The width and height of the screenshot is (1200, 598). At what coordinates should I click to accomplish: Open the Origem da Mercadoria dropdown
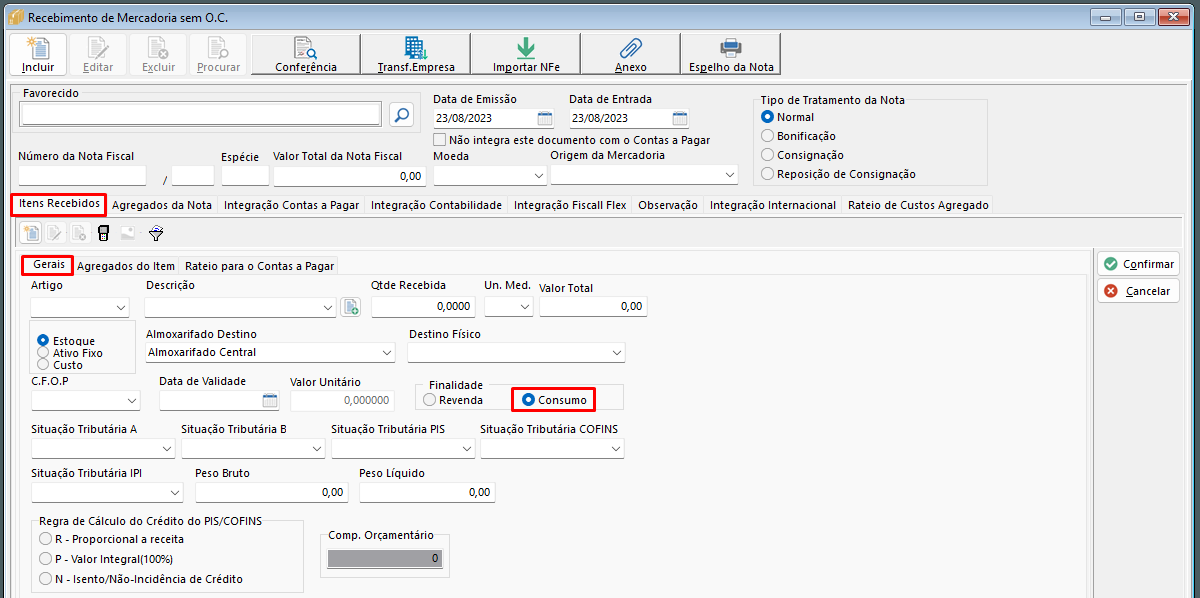[728, 175]
